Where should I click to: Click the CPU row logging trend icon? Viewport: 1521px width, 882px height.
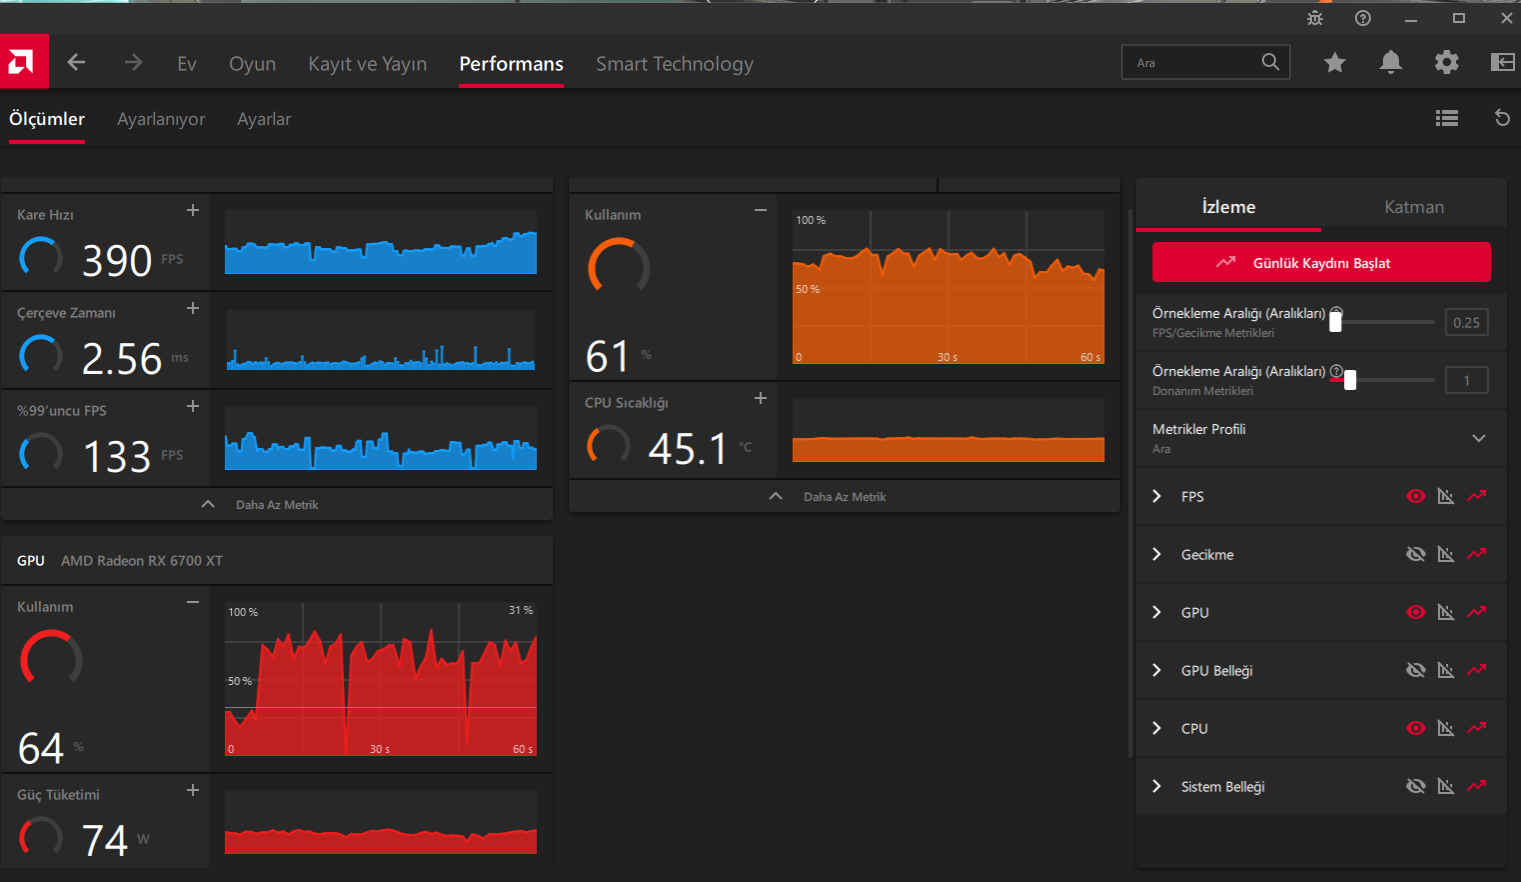pos(1477,728)
